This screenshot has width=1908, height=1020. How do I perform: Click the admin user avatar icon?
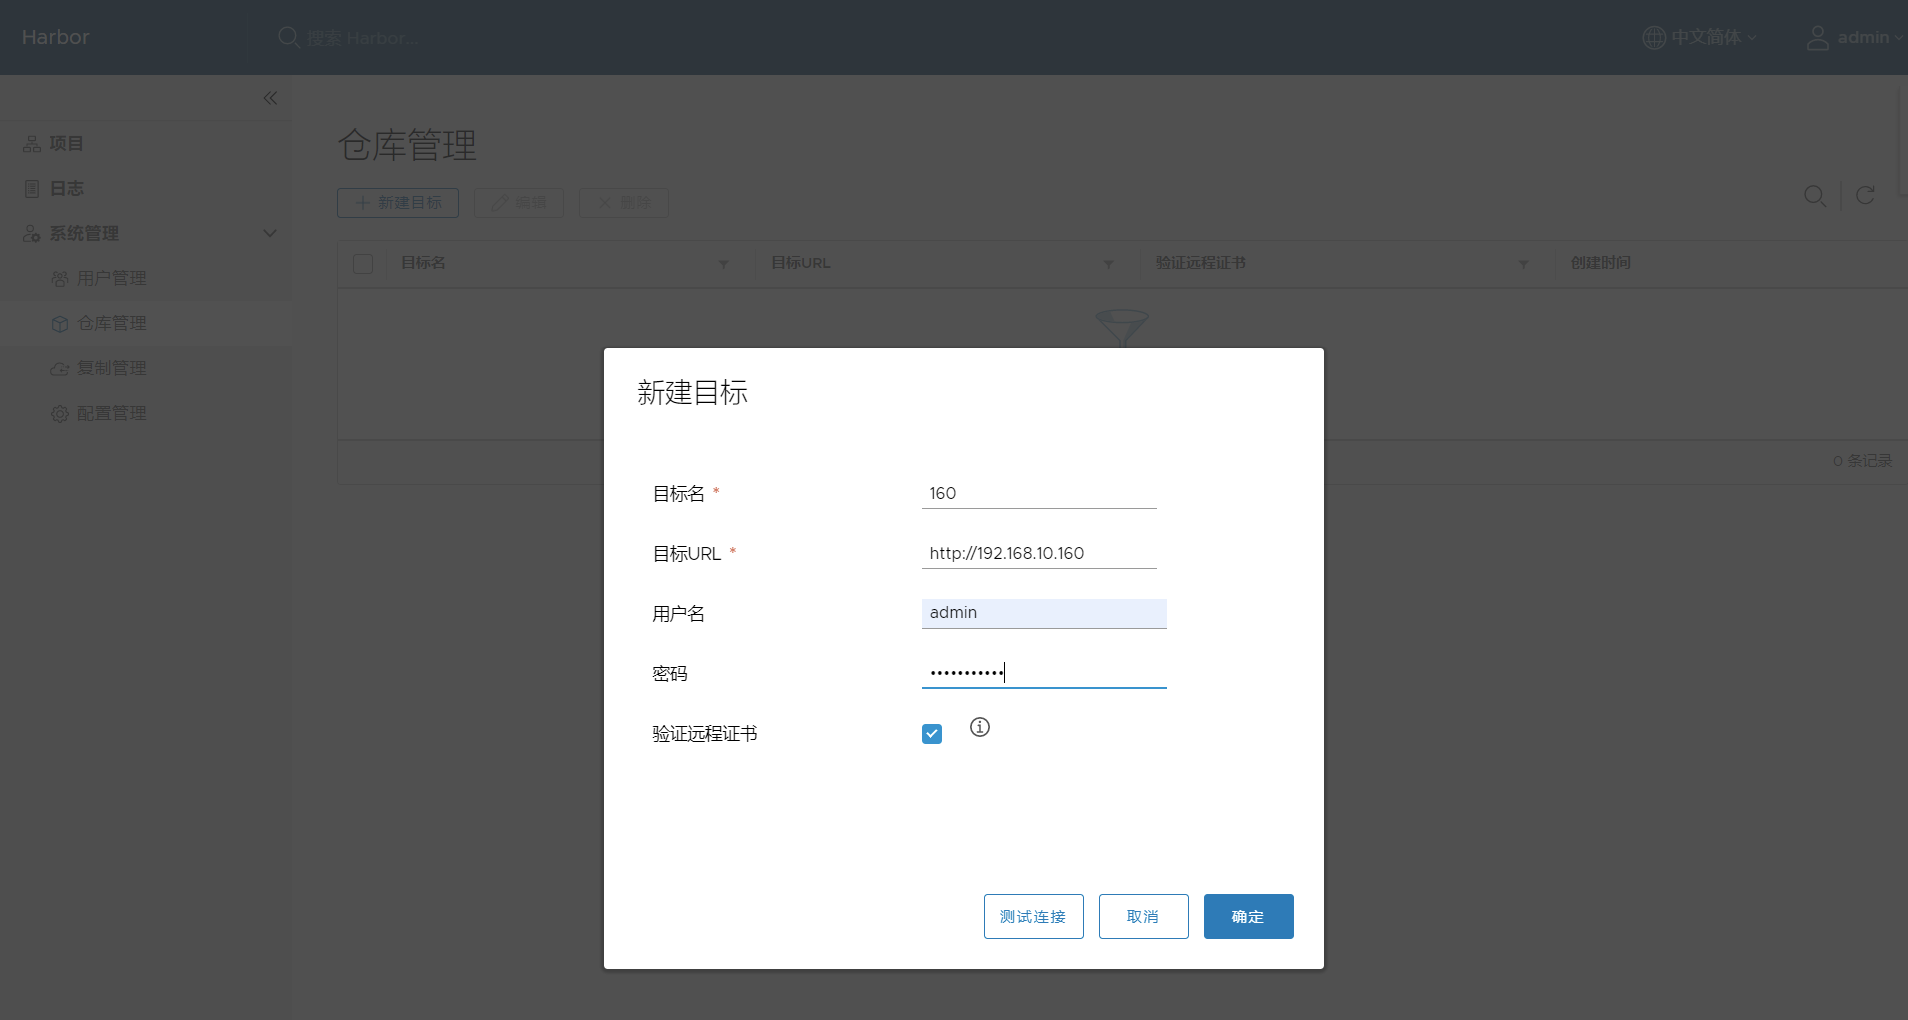point(1817,37)
